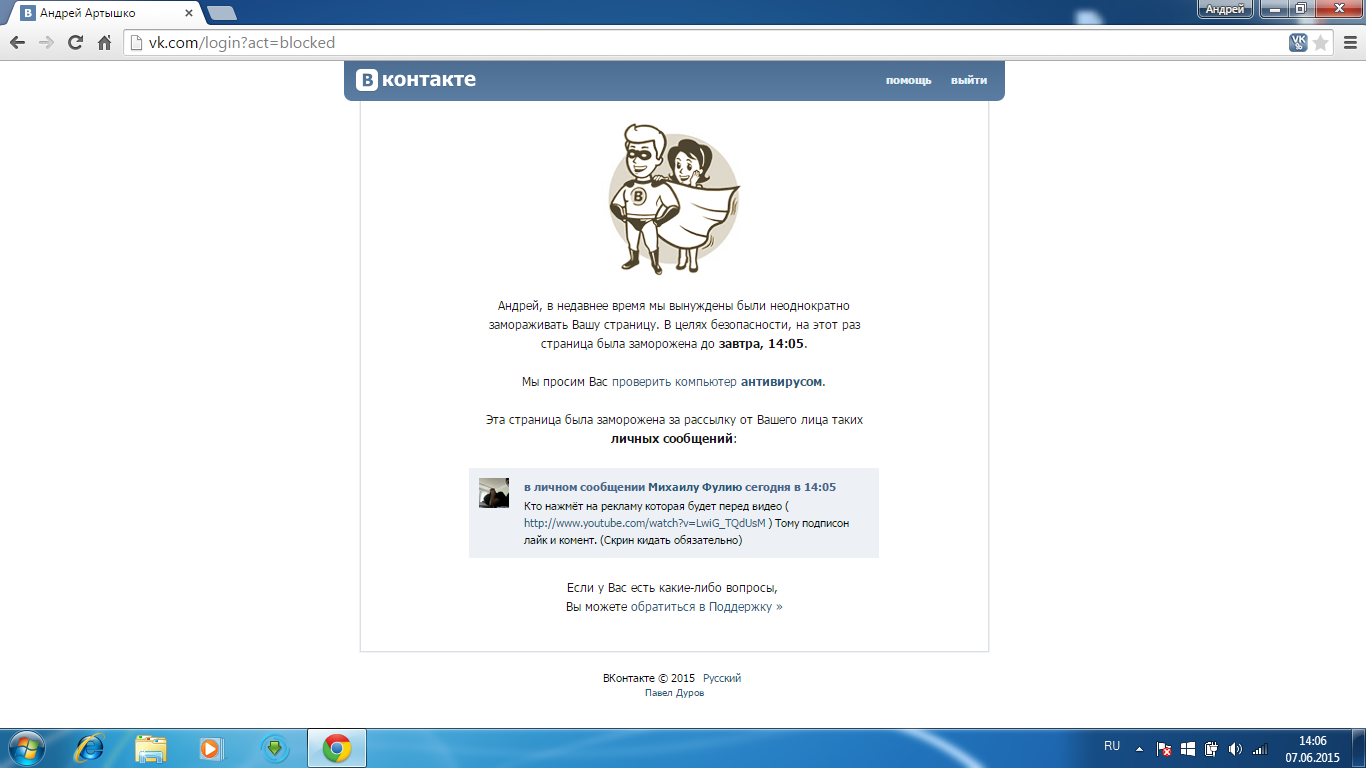Click the ВКонтакте logo in header

tap(416, 80)
